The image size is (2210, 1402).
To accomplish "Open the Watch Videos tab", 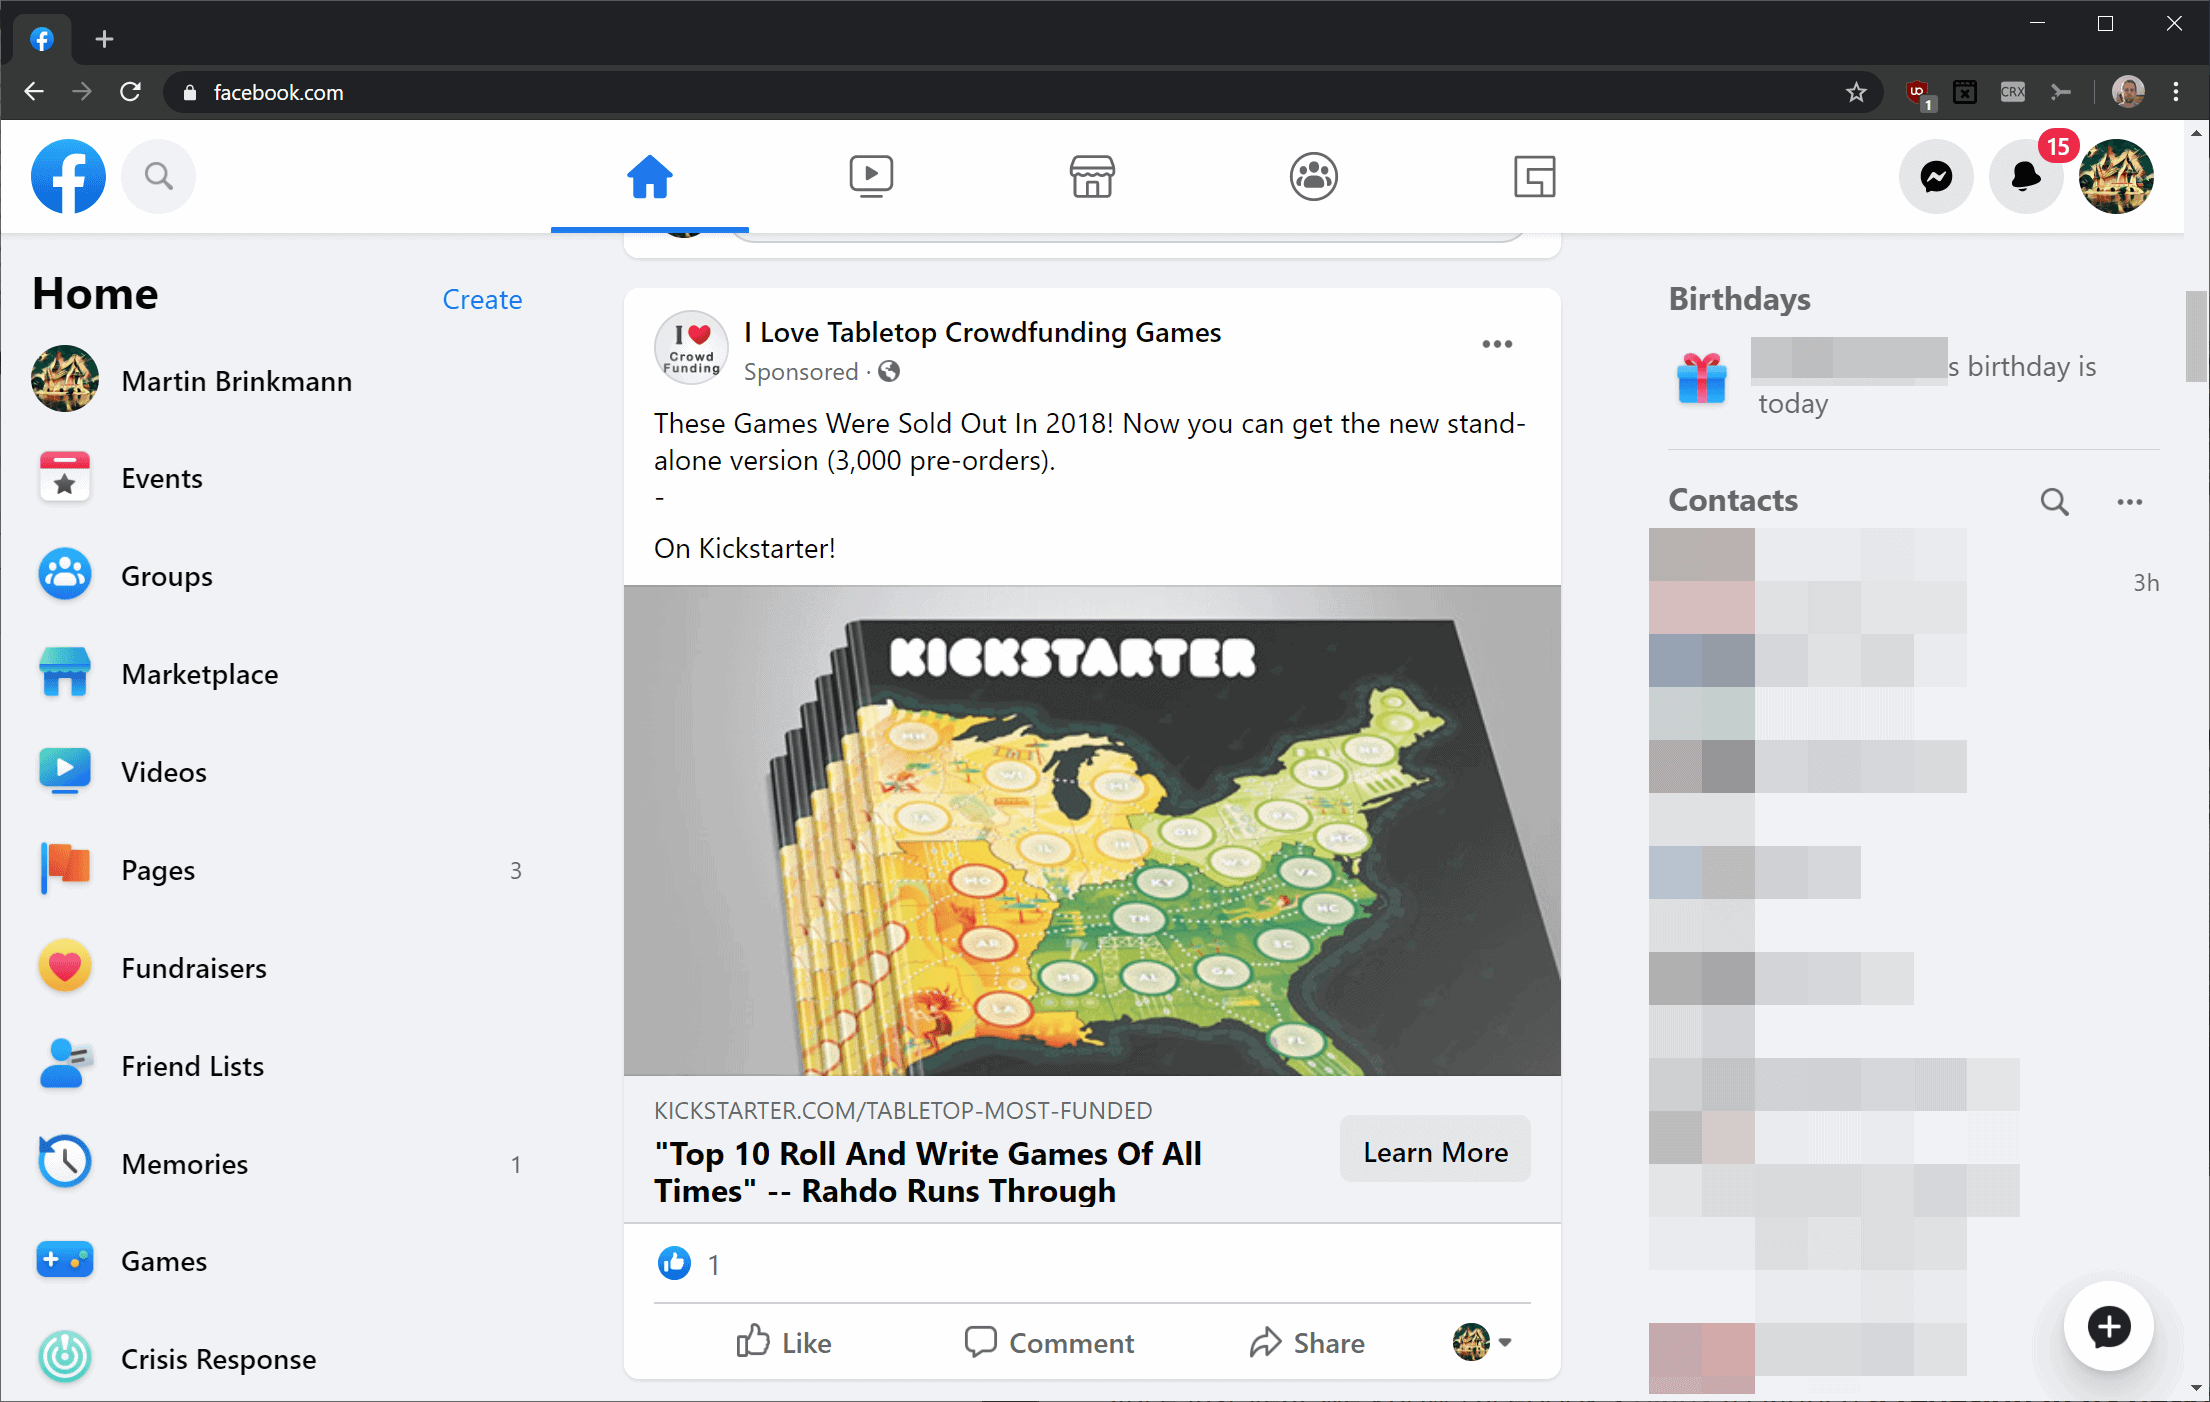I will [x=873, y=176].
